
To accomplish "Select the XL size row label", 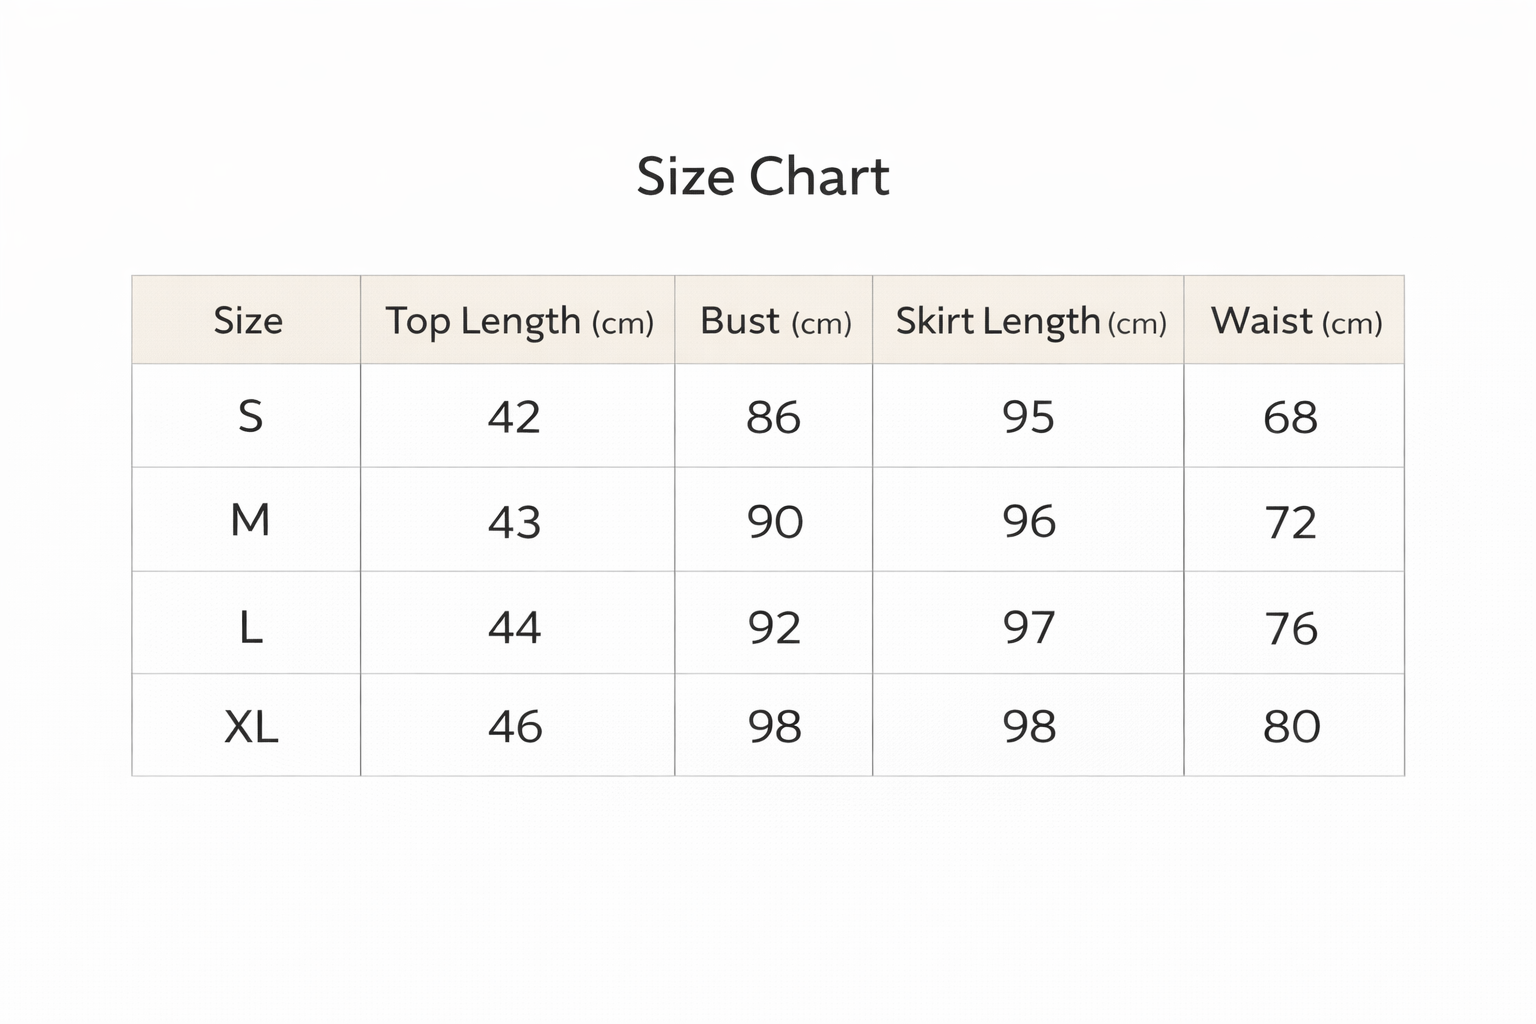I will [x=251, y=726].
